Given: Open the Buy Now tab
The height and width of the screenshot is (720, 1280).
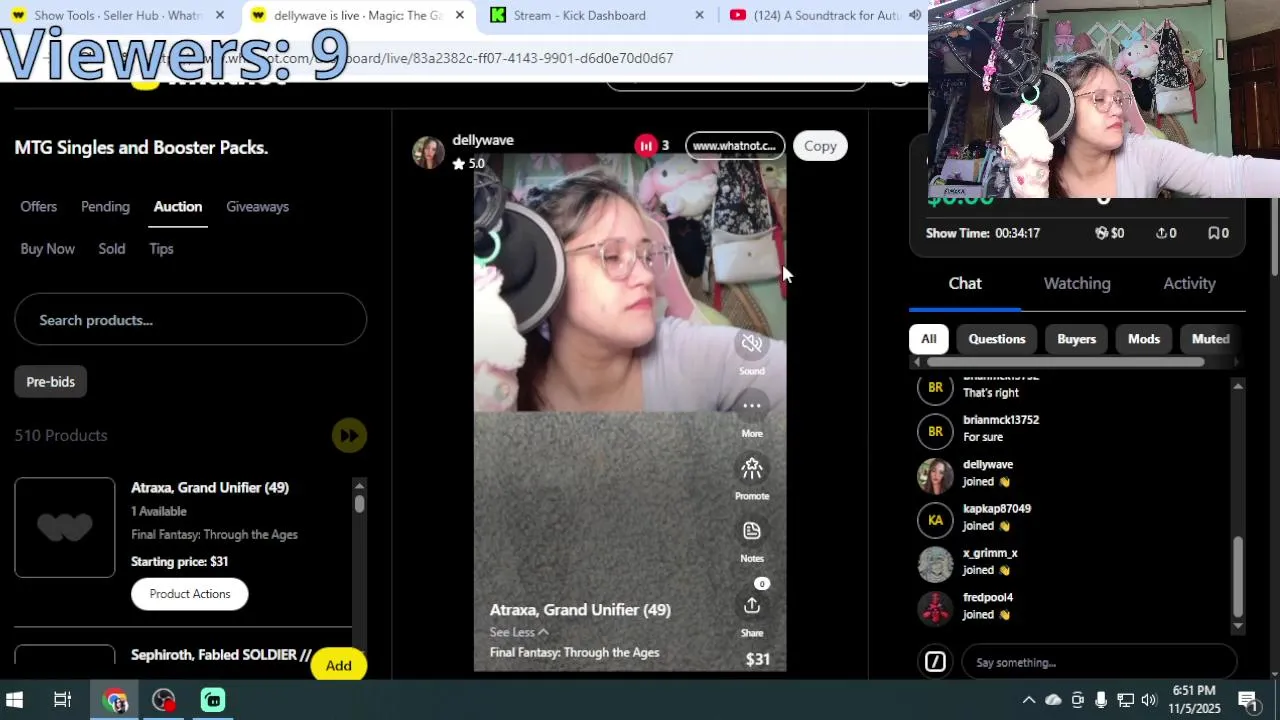Looking at the screenshot, I should 48,249.
